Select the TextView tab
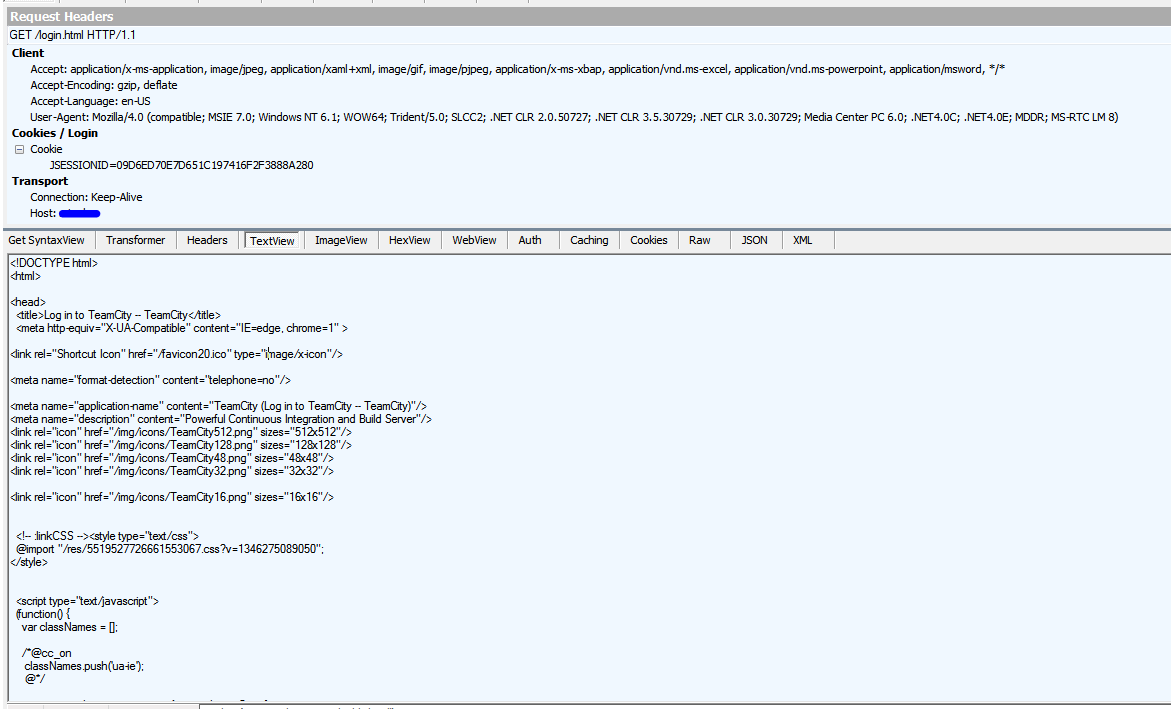 (x=272, y=241)
